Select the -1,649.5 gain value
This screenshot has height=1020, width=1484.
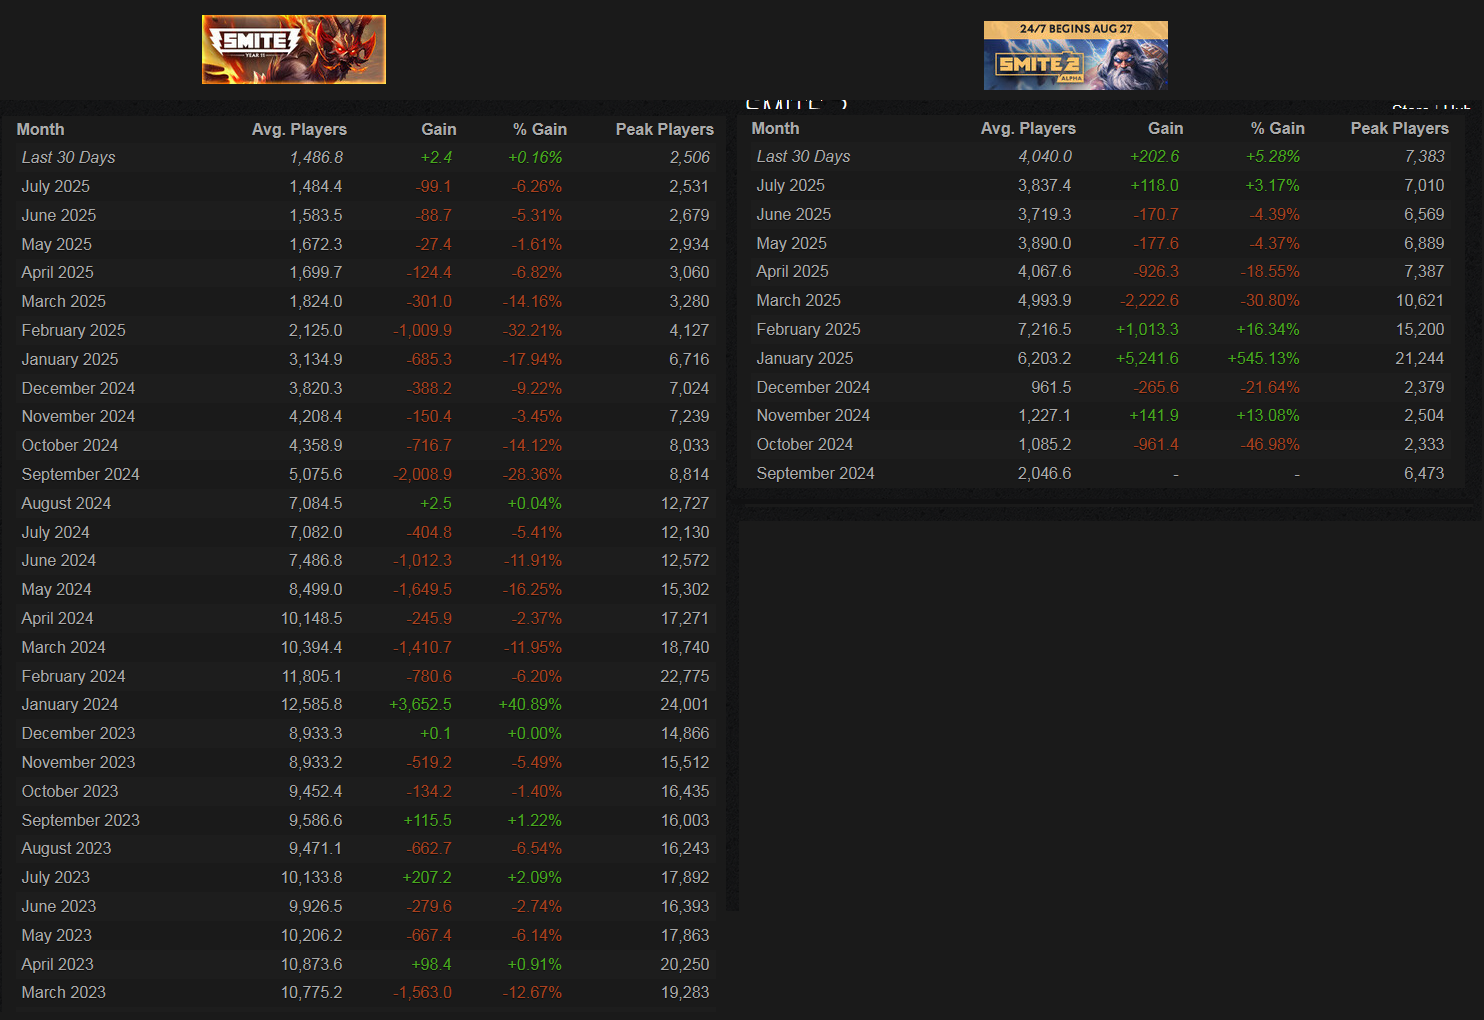point(423,589)
